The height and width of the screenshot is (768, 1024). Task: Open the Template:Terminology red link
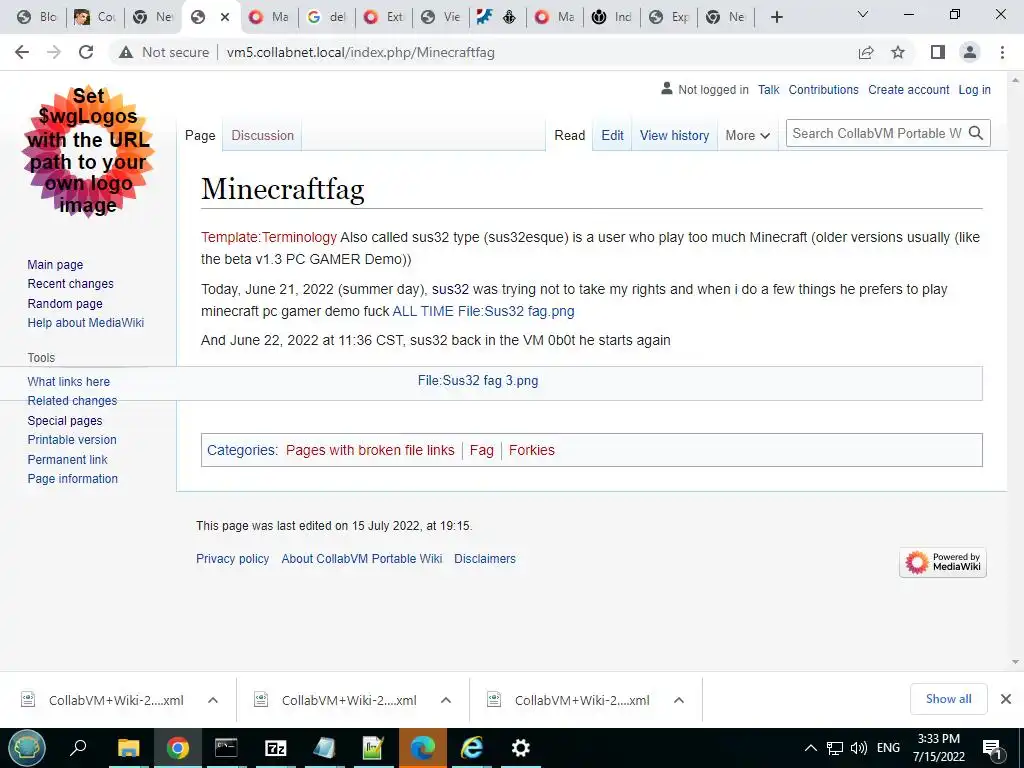point(269,237)
